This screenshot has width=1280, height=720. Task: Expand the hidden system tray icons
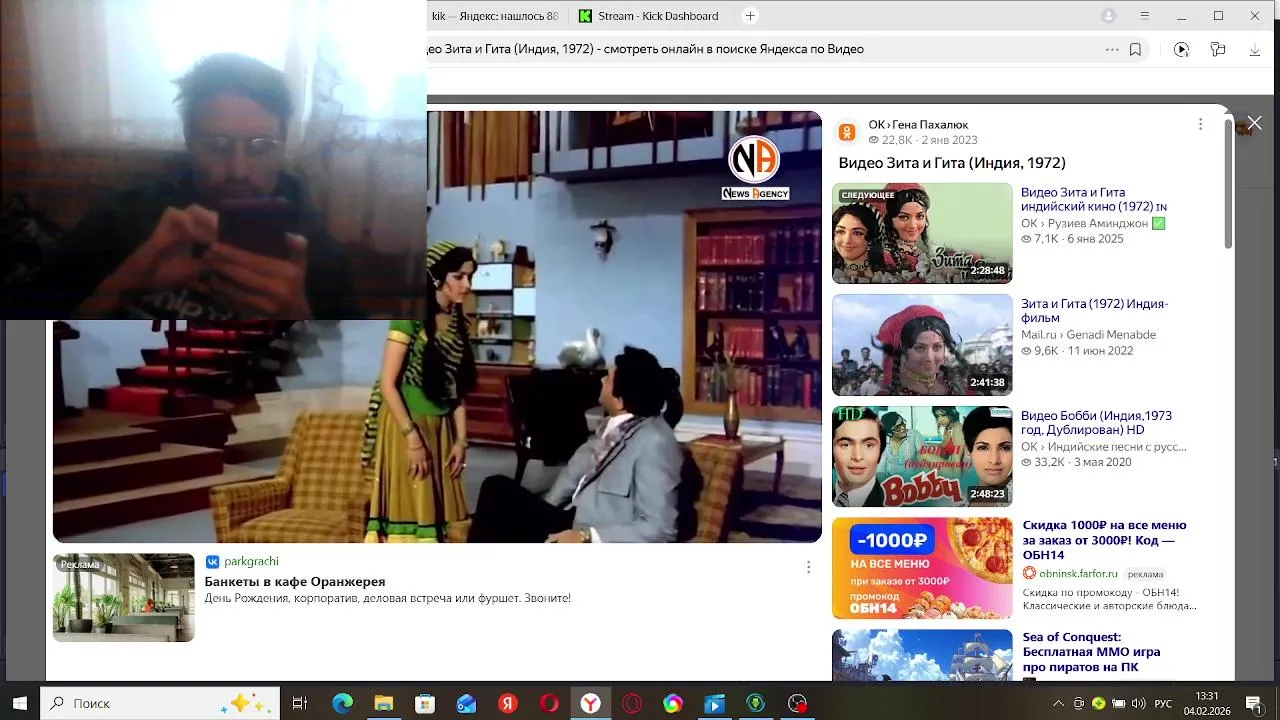coord(1058,703)
